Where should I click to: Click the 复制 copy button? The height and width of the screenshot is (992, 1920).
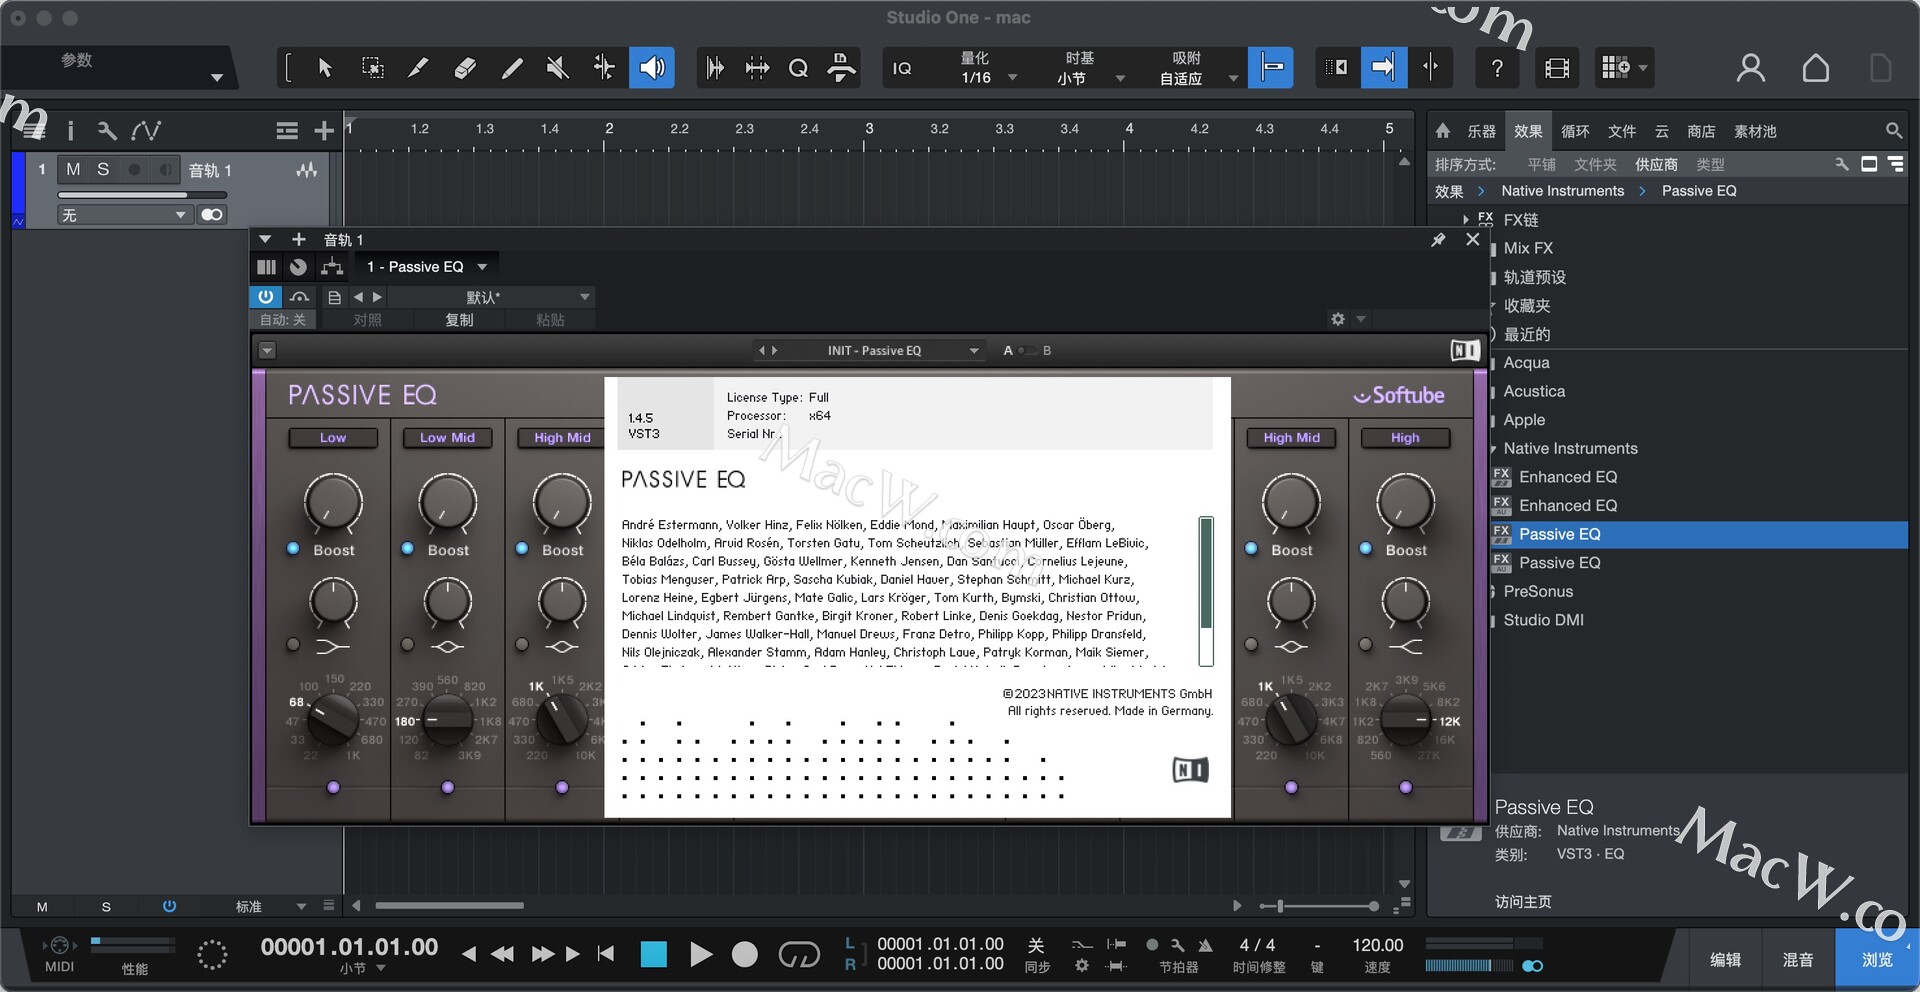tap(459, 320)
